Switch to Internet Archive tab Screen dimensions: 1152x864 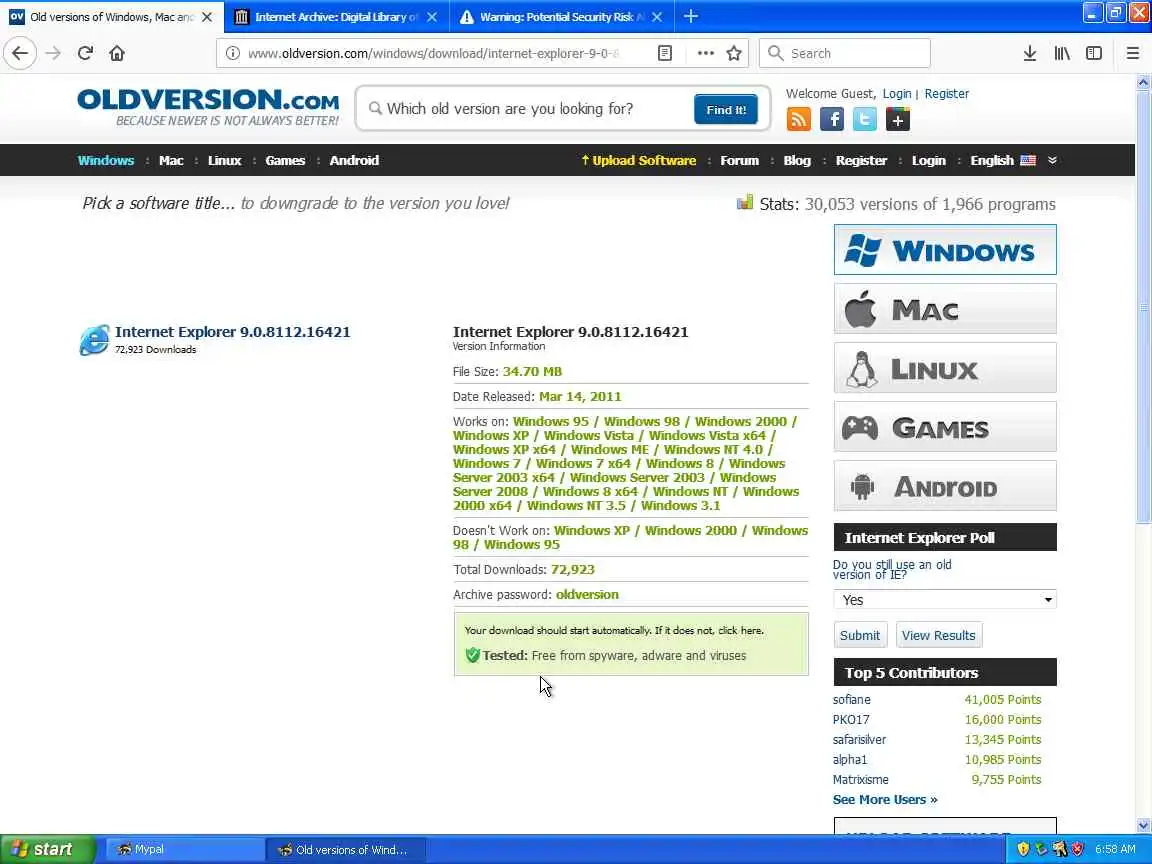click(x=336, y=16)
